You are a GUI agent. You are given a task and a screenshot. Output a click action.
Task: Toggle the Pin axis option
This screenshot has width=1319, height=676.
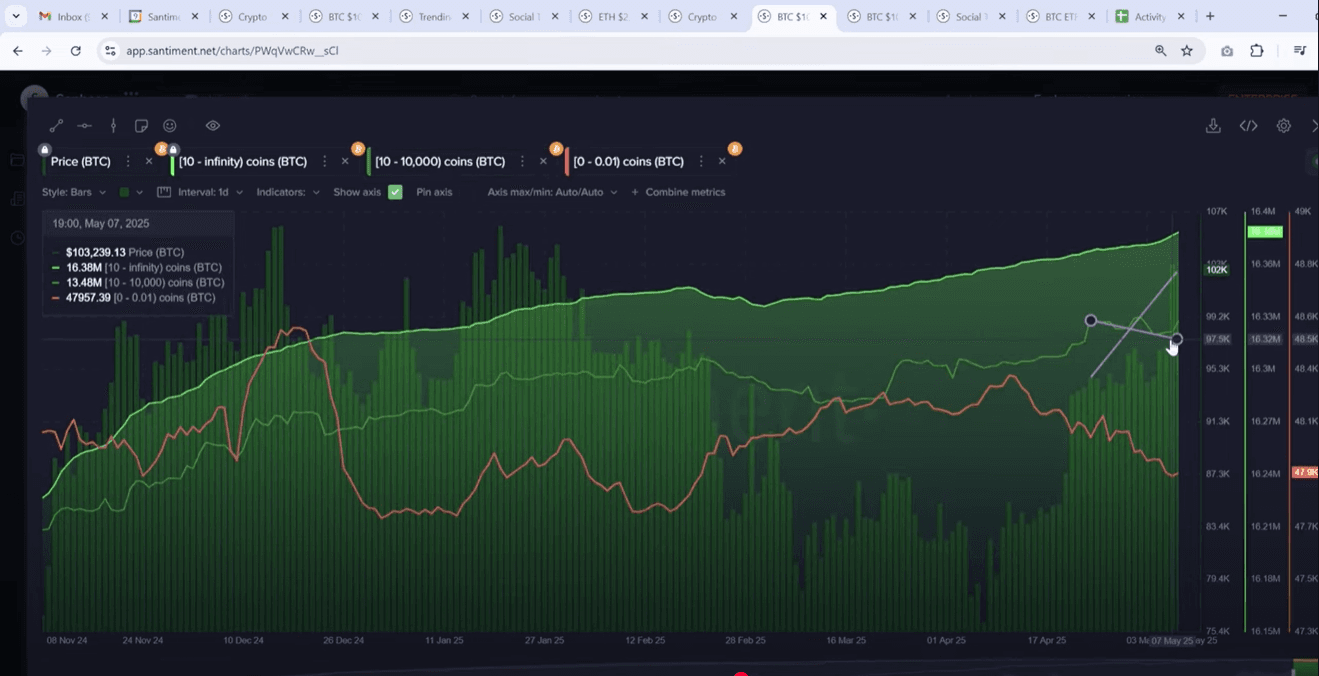(x=434, y=192)
